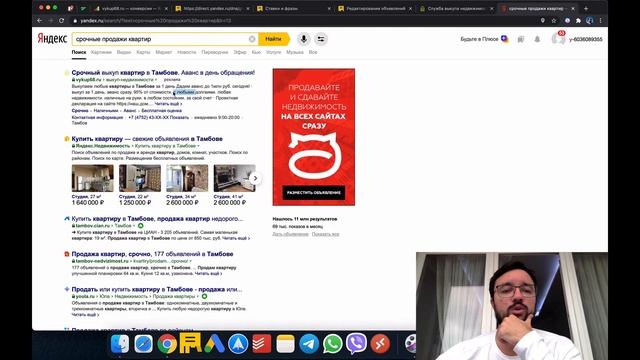Image resolution: width=640 pixels, height=360 pixels.
Task: Click Показать все link under the banner
Action: click(325, 234)
